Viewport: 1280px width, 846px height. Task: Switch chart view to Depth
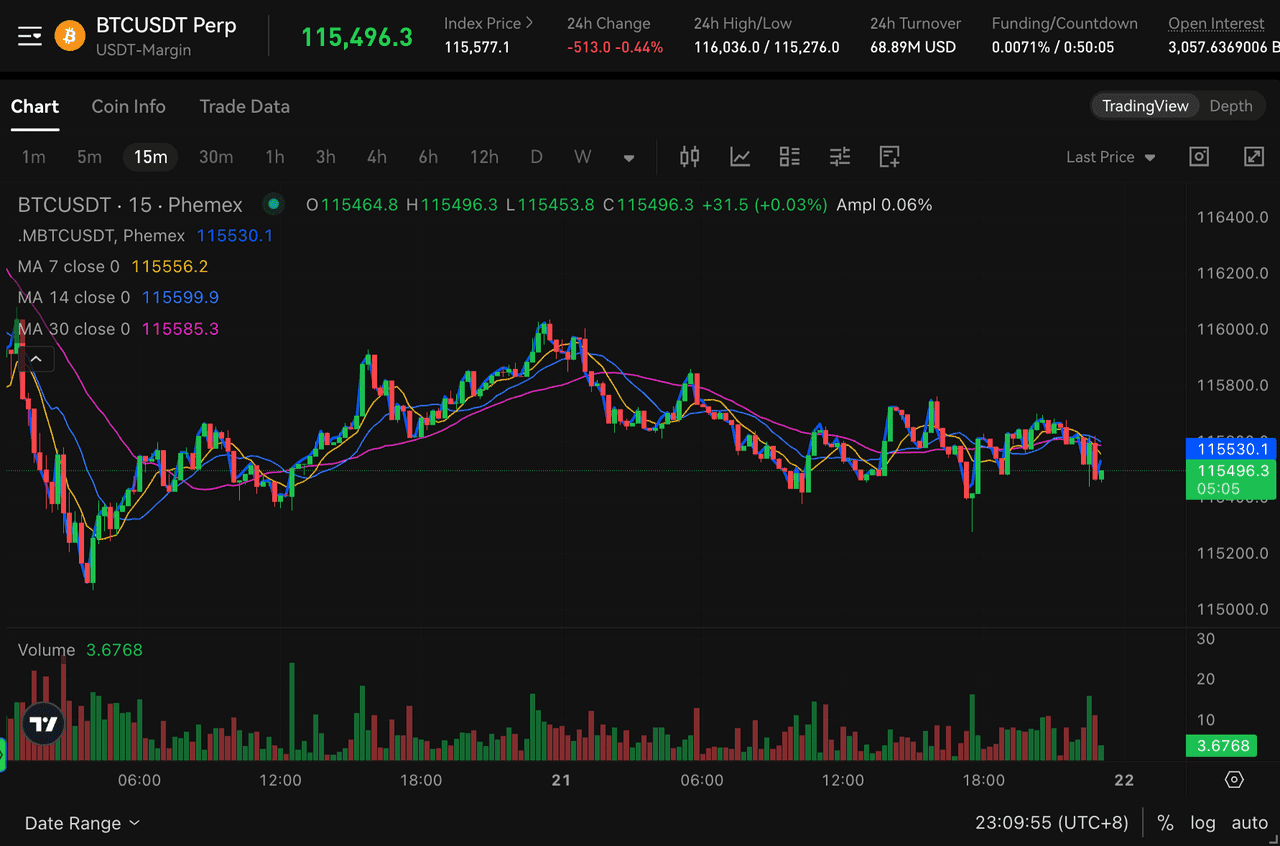[x=1230, y=106]
